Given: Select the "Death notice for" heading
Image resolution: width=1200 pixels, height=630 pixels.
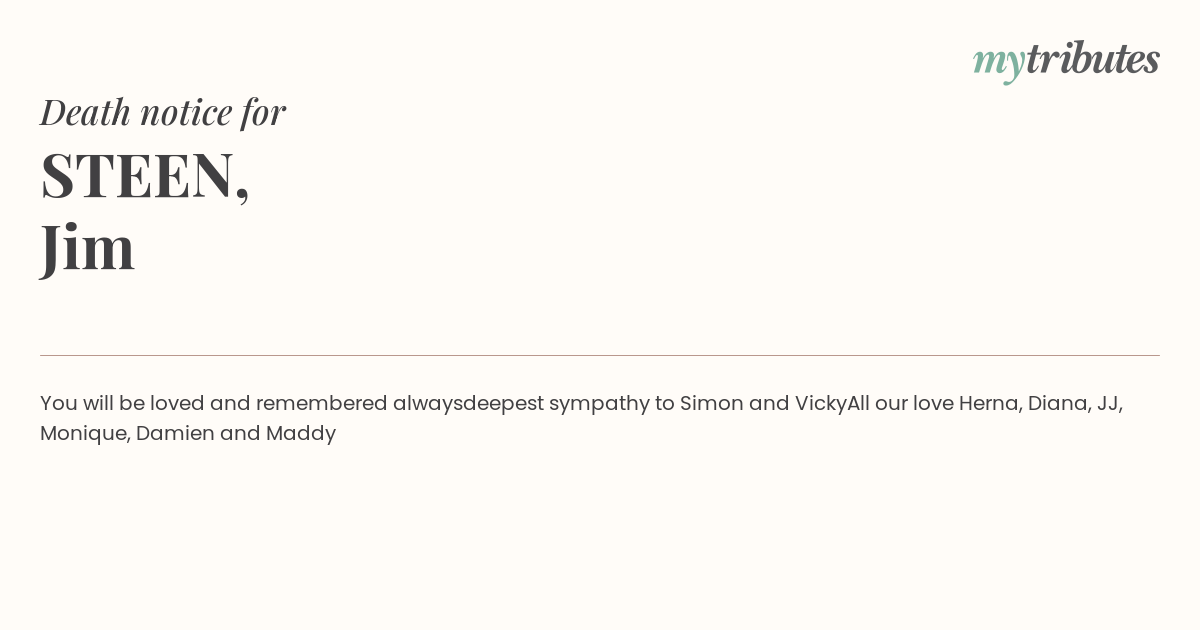Looking at the screenshot, I should pyautogui.click(x=163, y=111).
